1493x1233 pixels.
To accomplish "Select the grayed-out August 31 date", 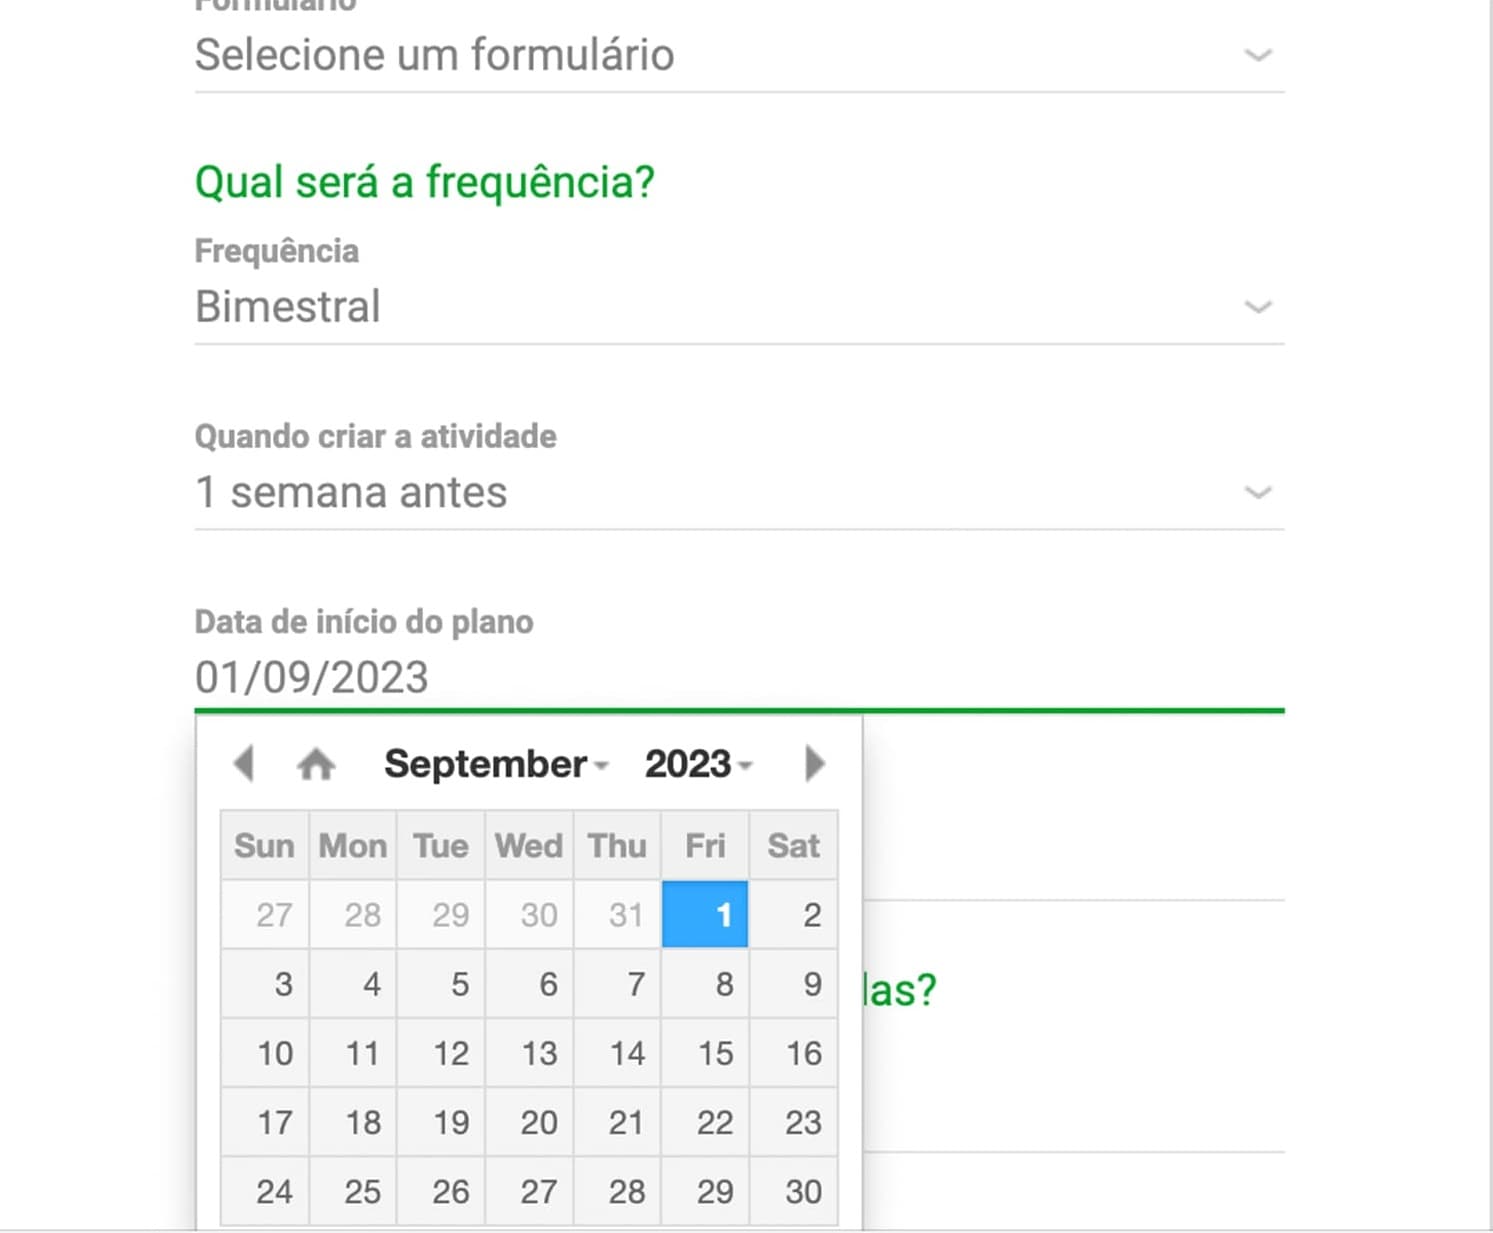I will [617, 914].
